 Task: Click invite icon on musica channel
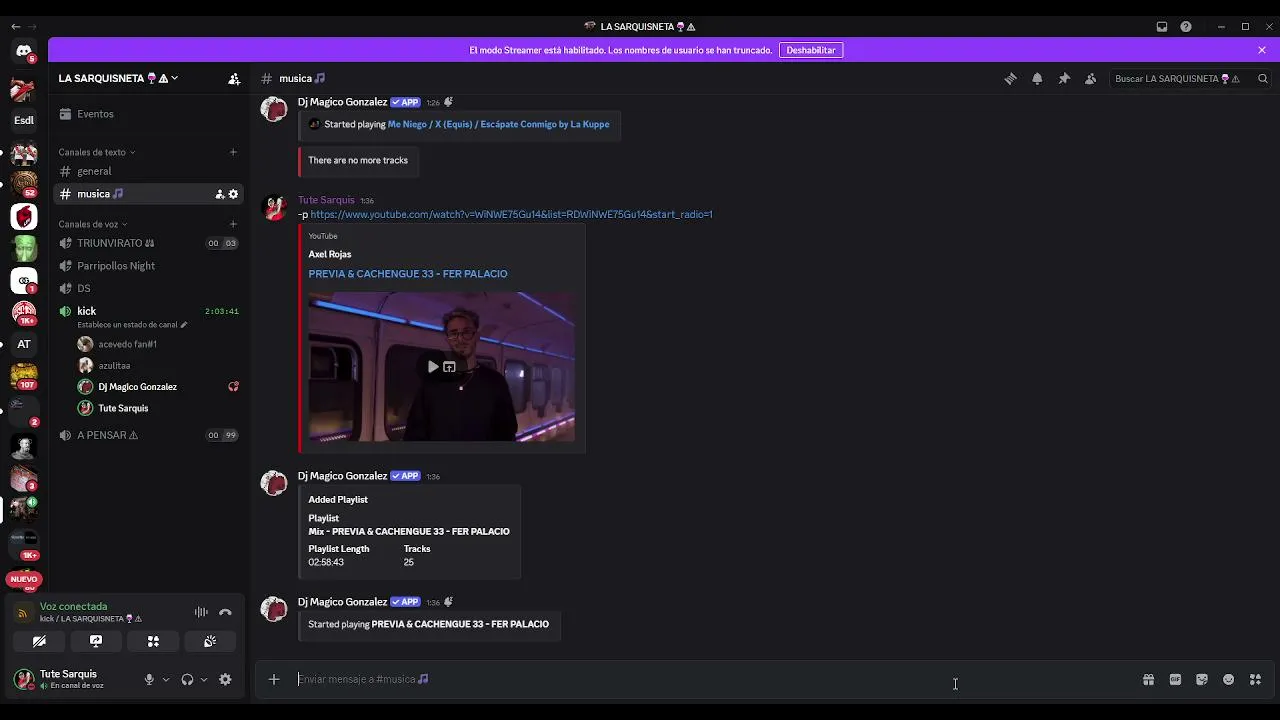coord(220,194)
